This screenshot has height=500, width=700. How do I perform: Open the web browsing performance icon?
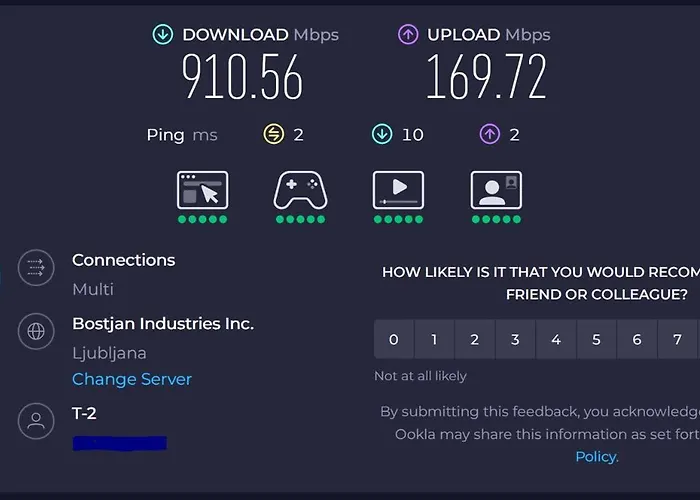point(202,190)
